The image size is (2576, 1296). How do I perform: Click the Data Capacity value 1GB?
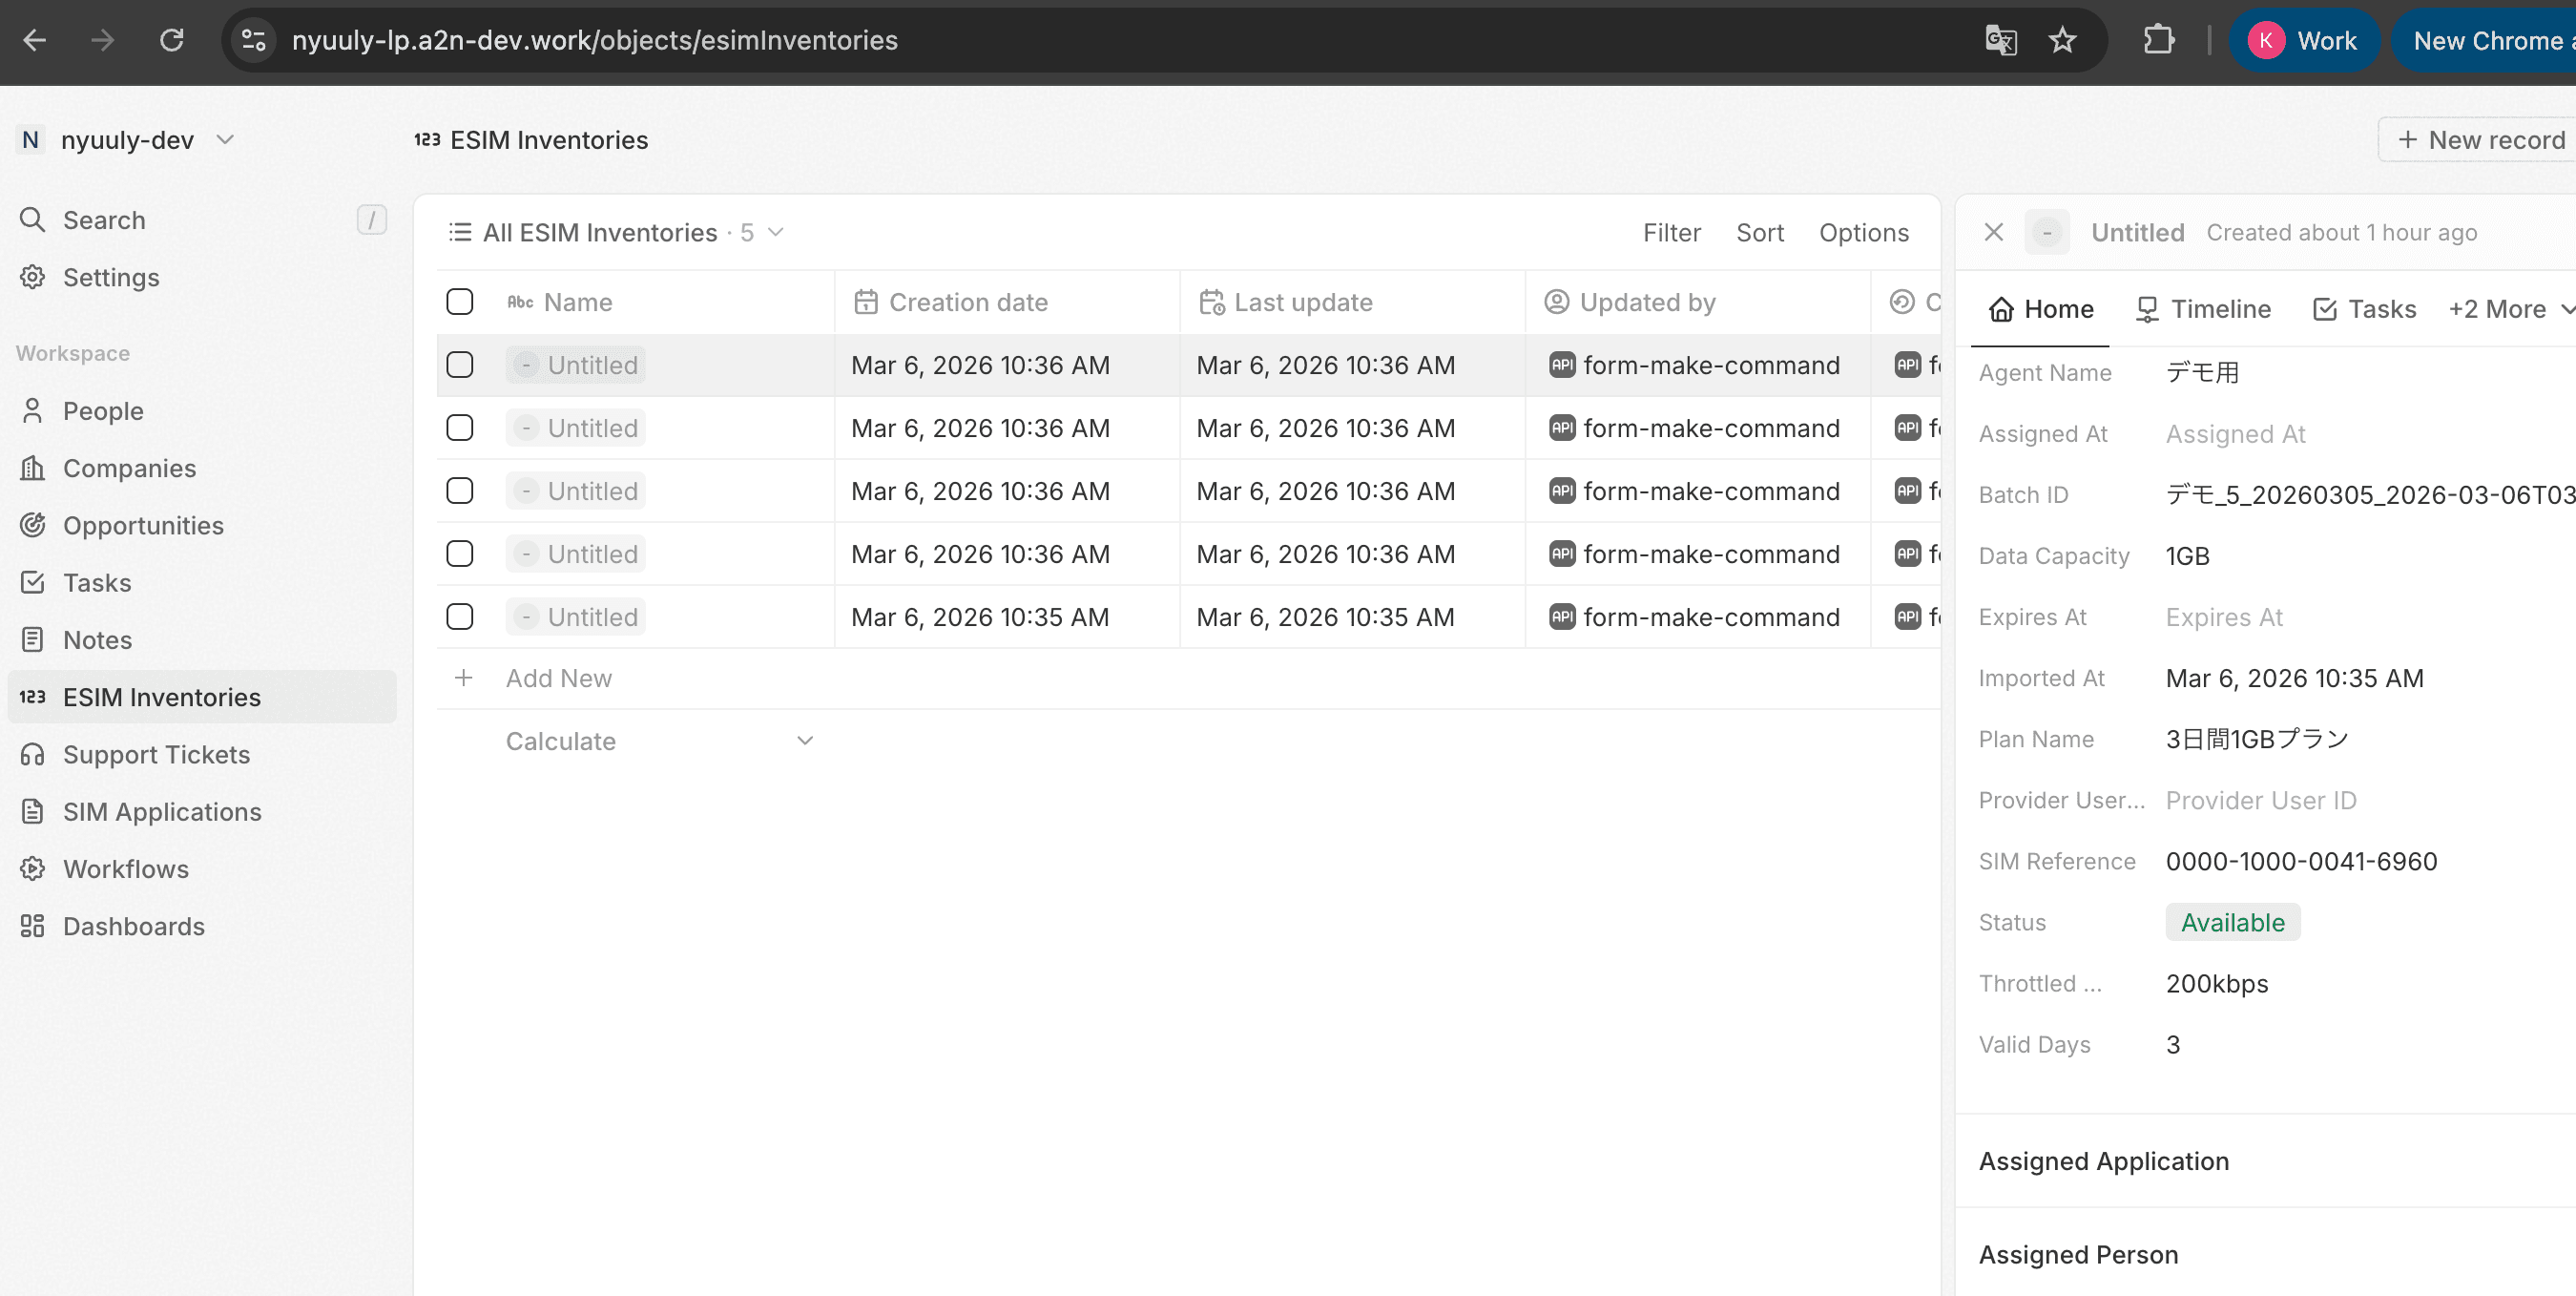tap(2187, 556)
